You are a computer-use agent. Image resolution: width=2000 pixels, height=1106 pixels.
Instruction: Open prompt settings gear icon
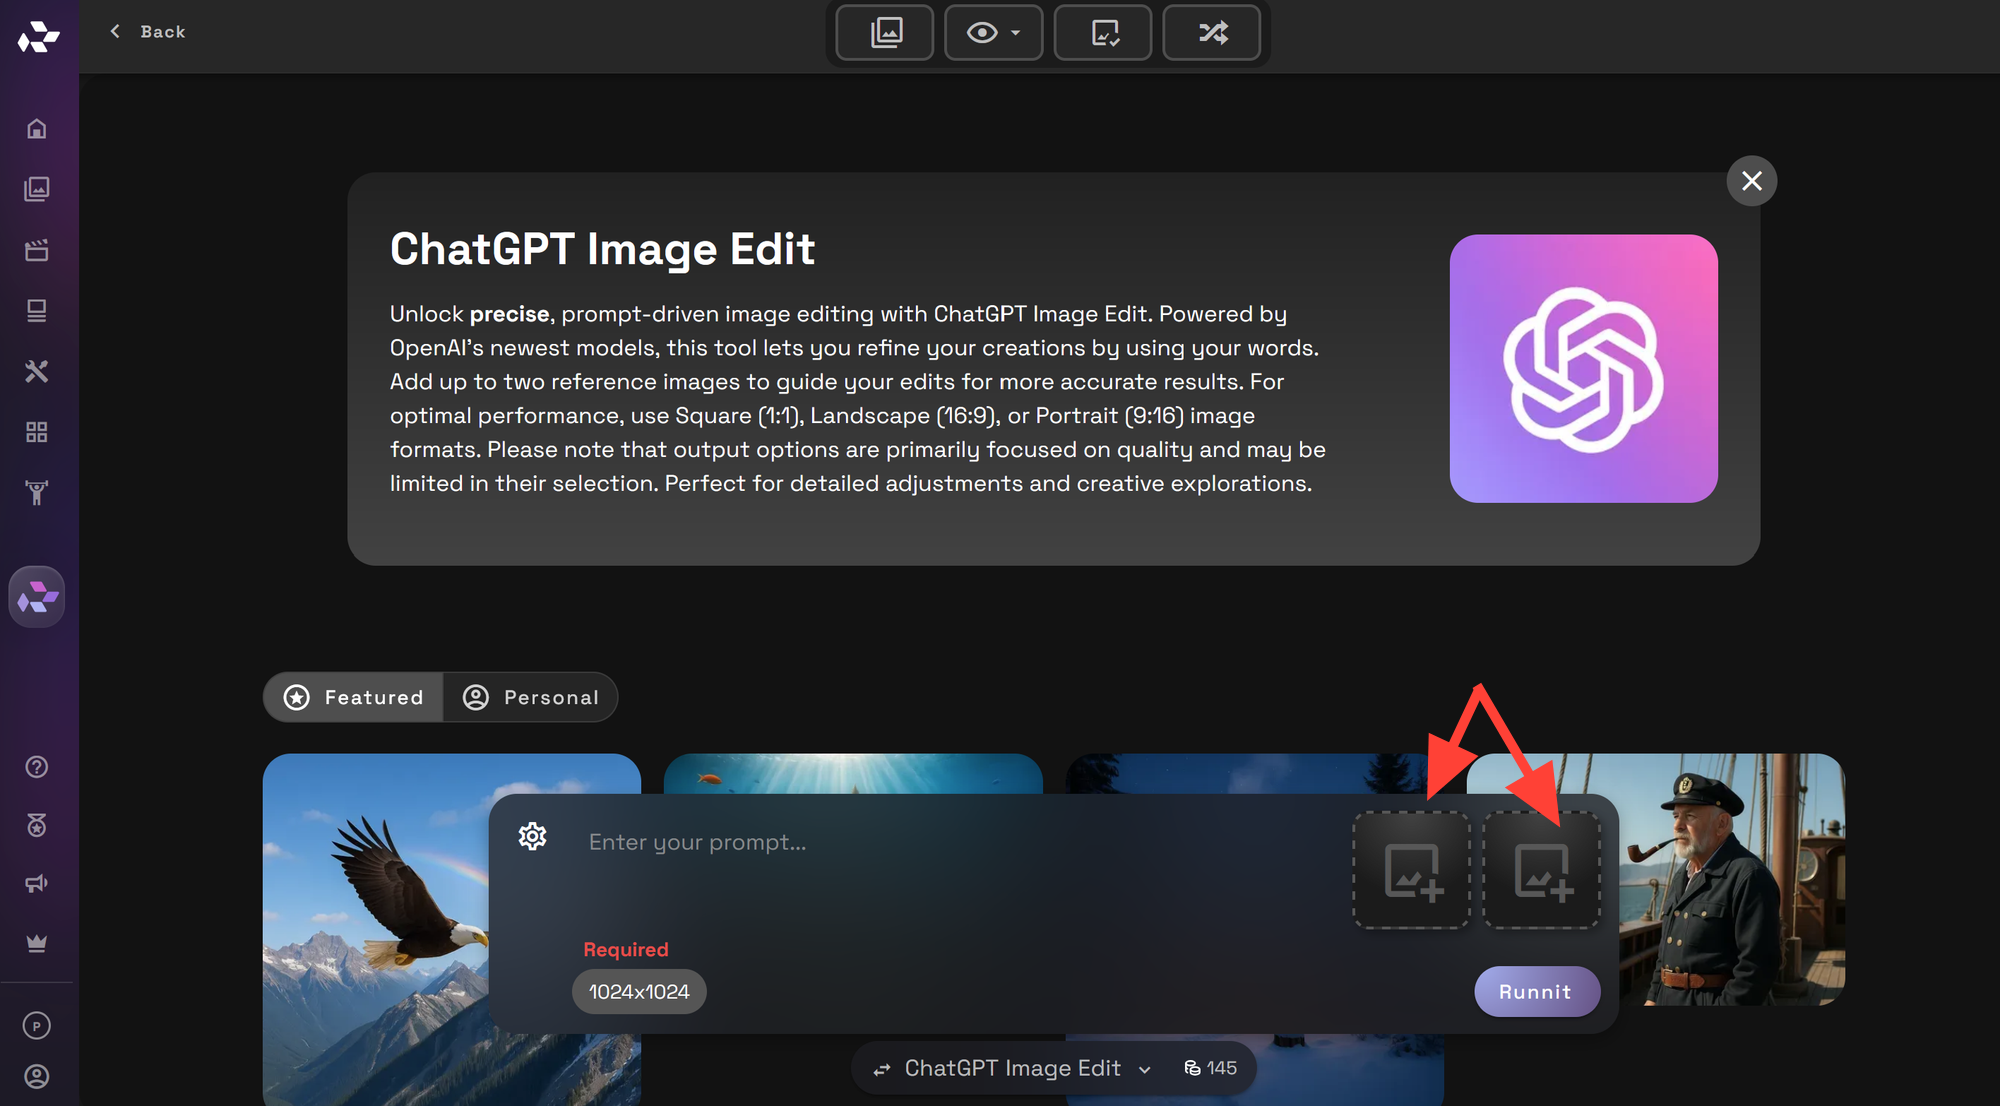pos(533,836)
